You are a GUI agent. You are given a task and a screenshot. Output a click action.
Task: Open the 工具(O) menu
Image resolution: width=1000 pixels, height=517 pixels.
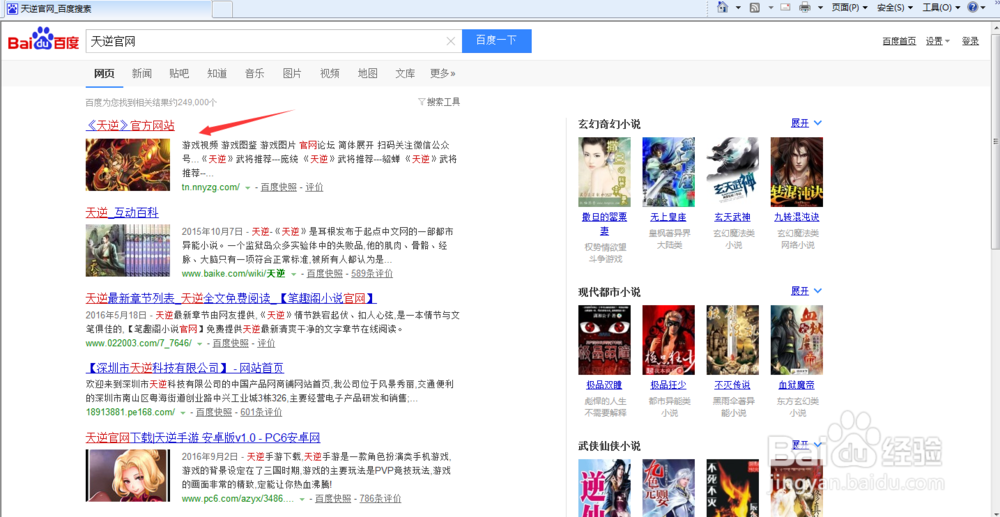(941, 8)
